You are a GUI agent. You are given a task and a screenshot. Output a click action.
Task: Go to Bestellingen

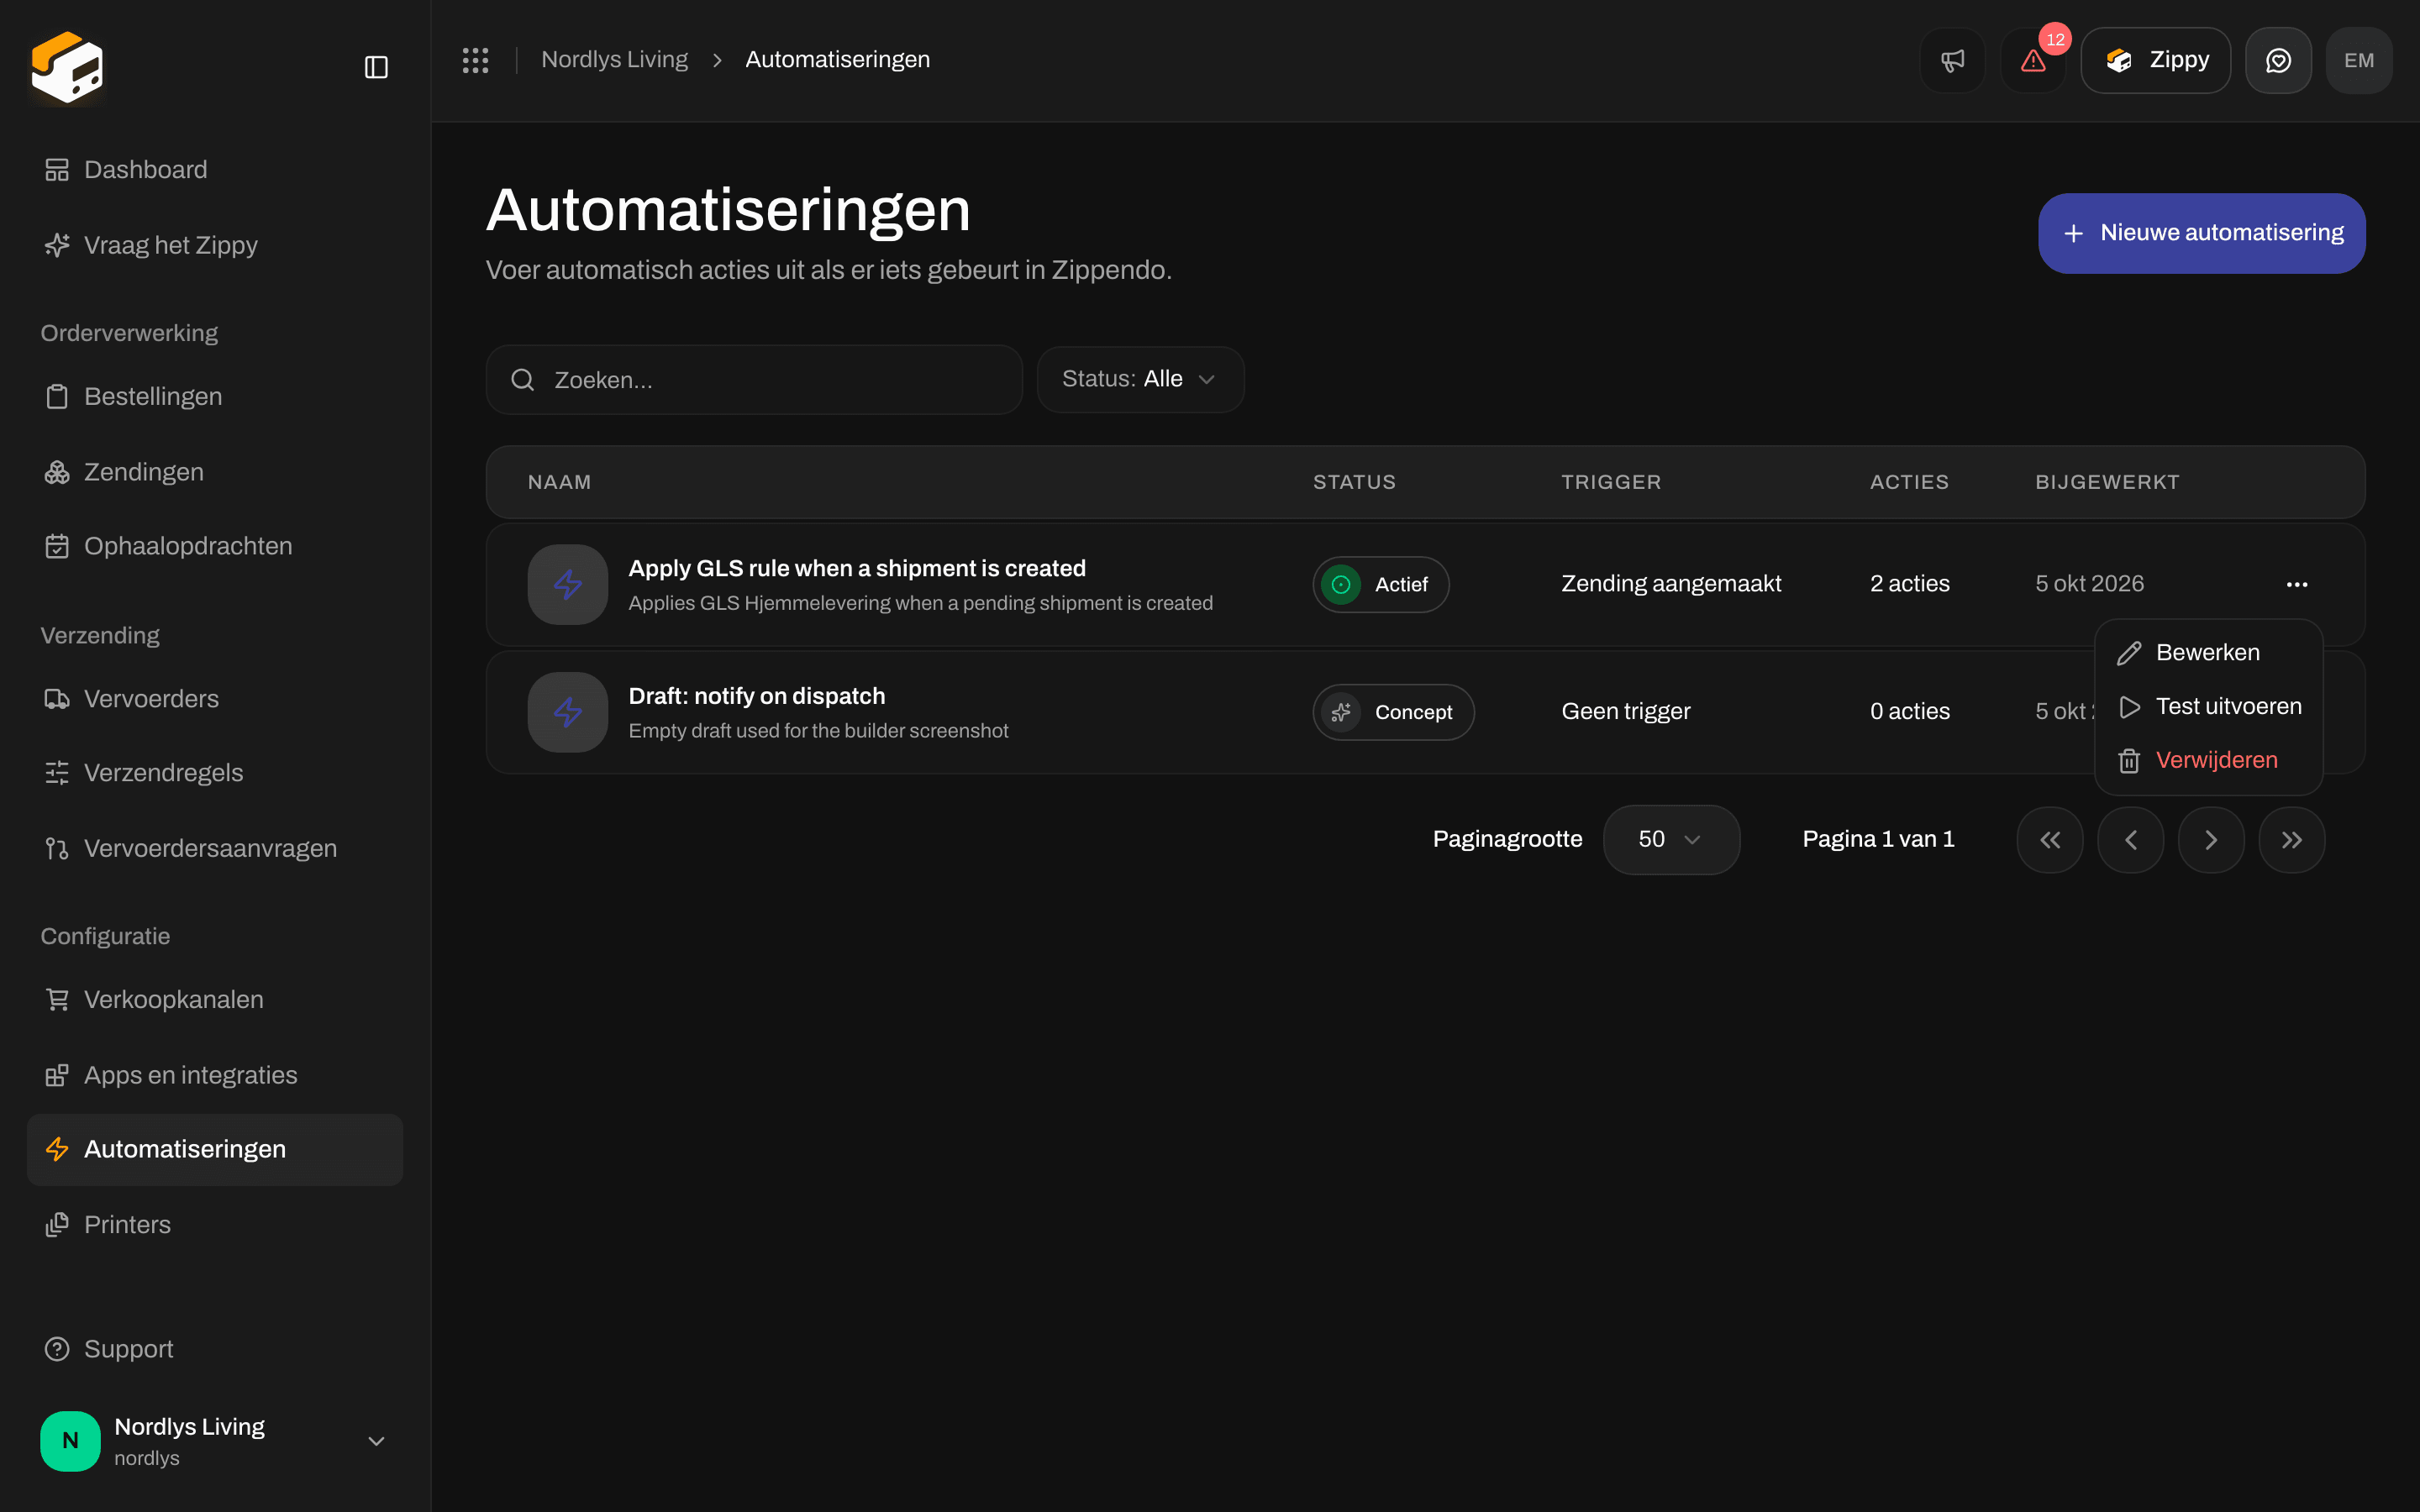(215, 396)
